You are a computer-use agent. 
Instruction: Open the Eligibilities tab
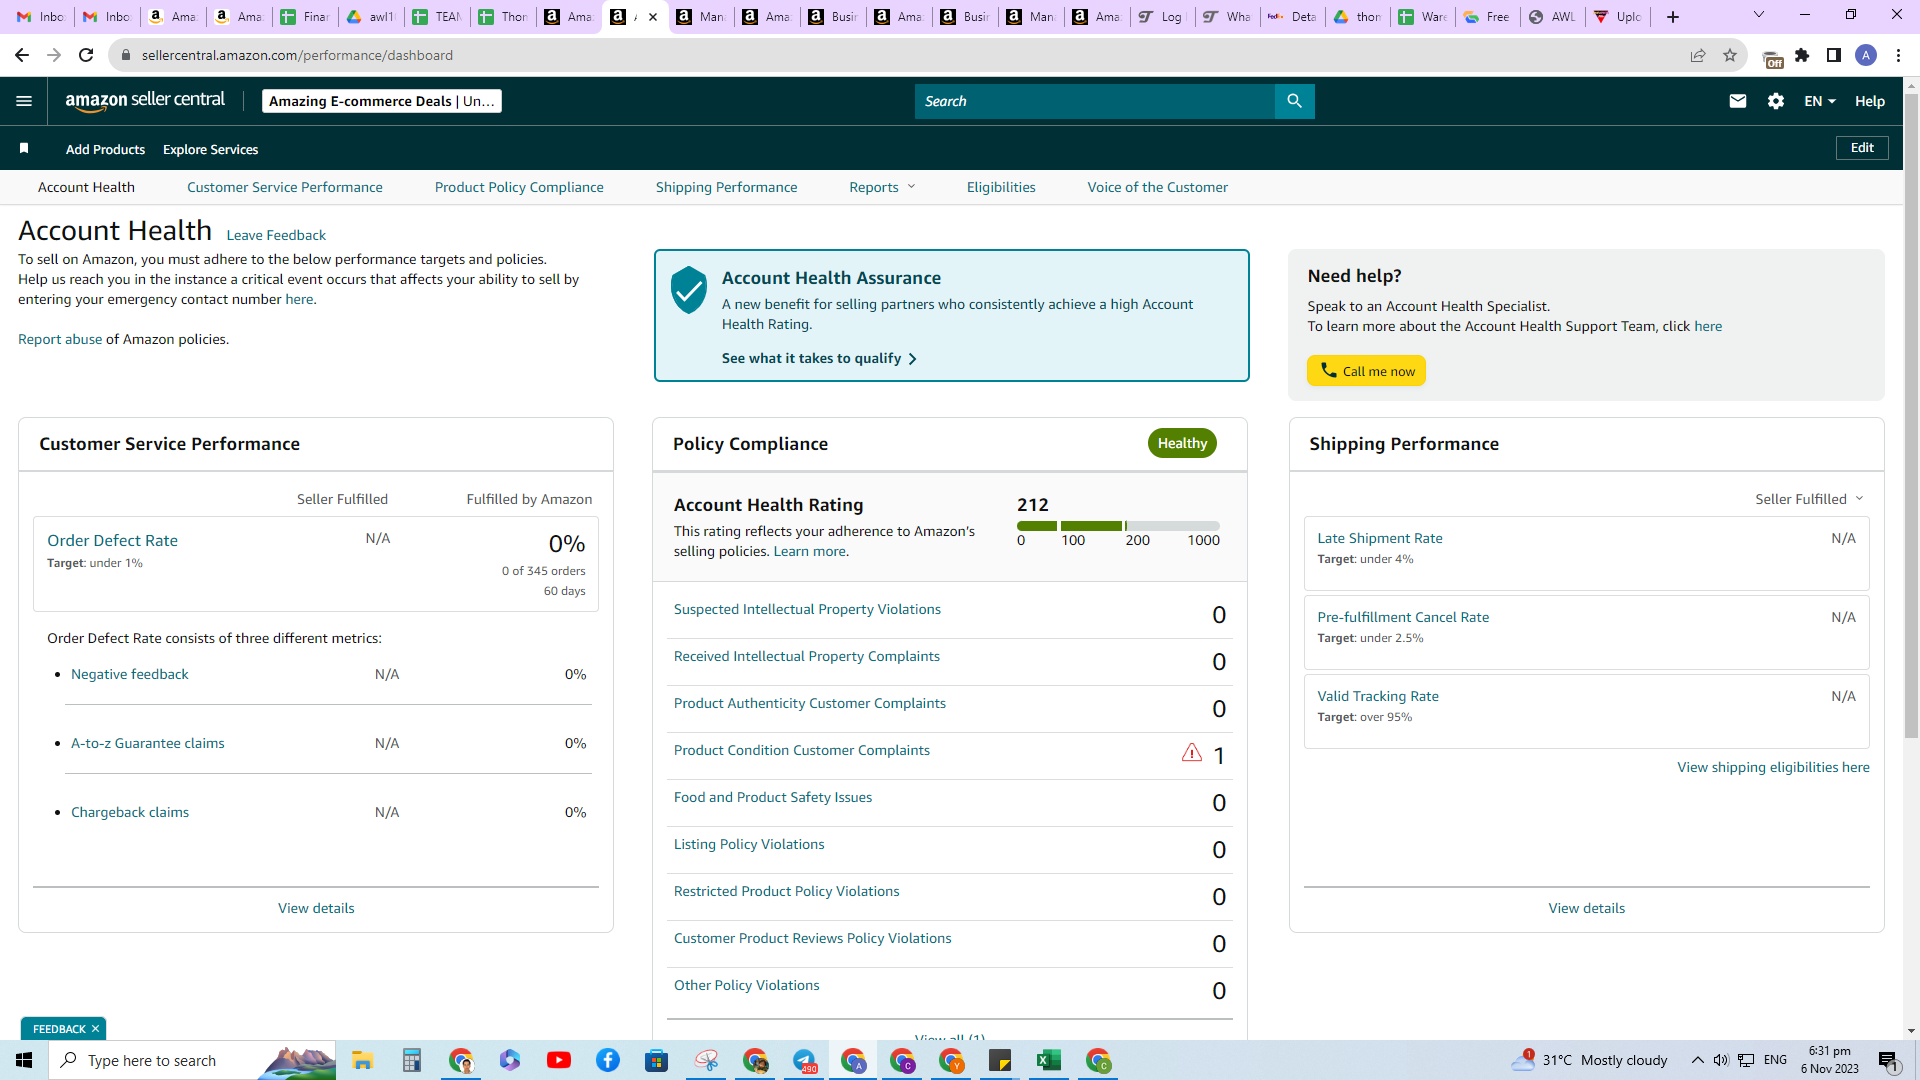[x=1001, y=187]
